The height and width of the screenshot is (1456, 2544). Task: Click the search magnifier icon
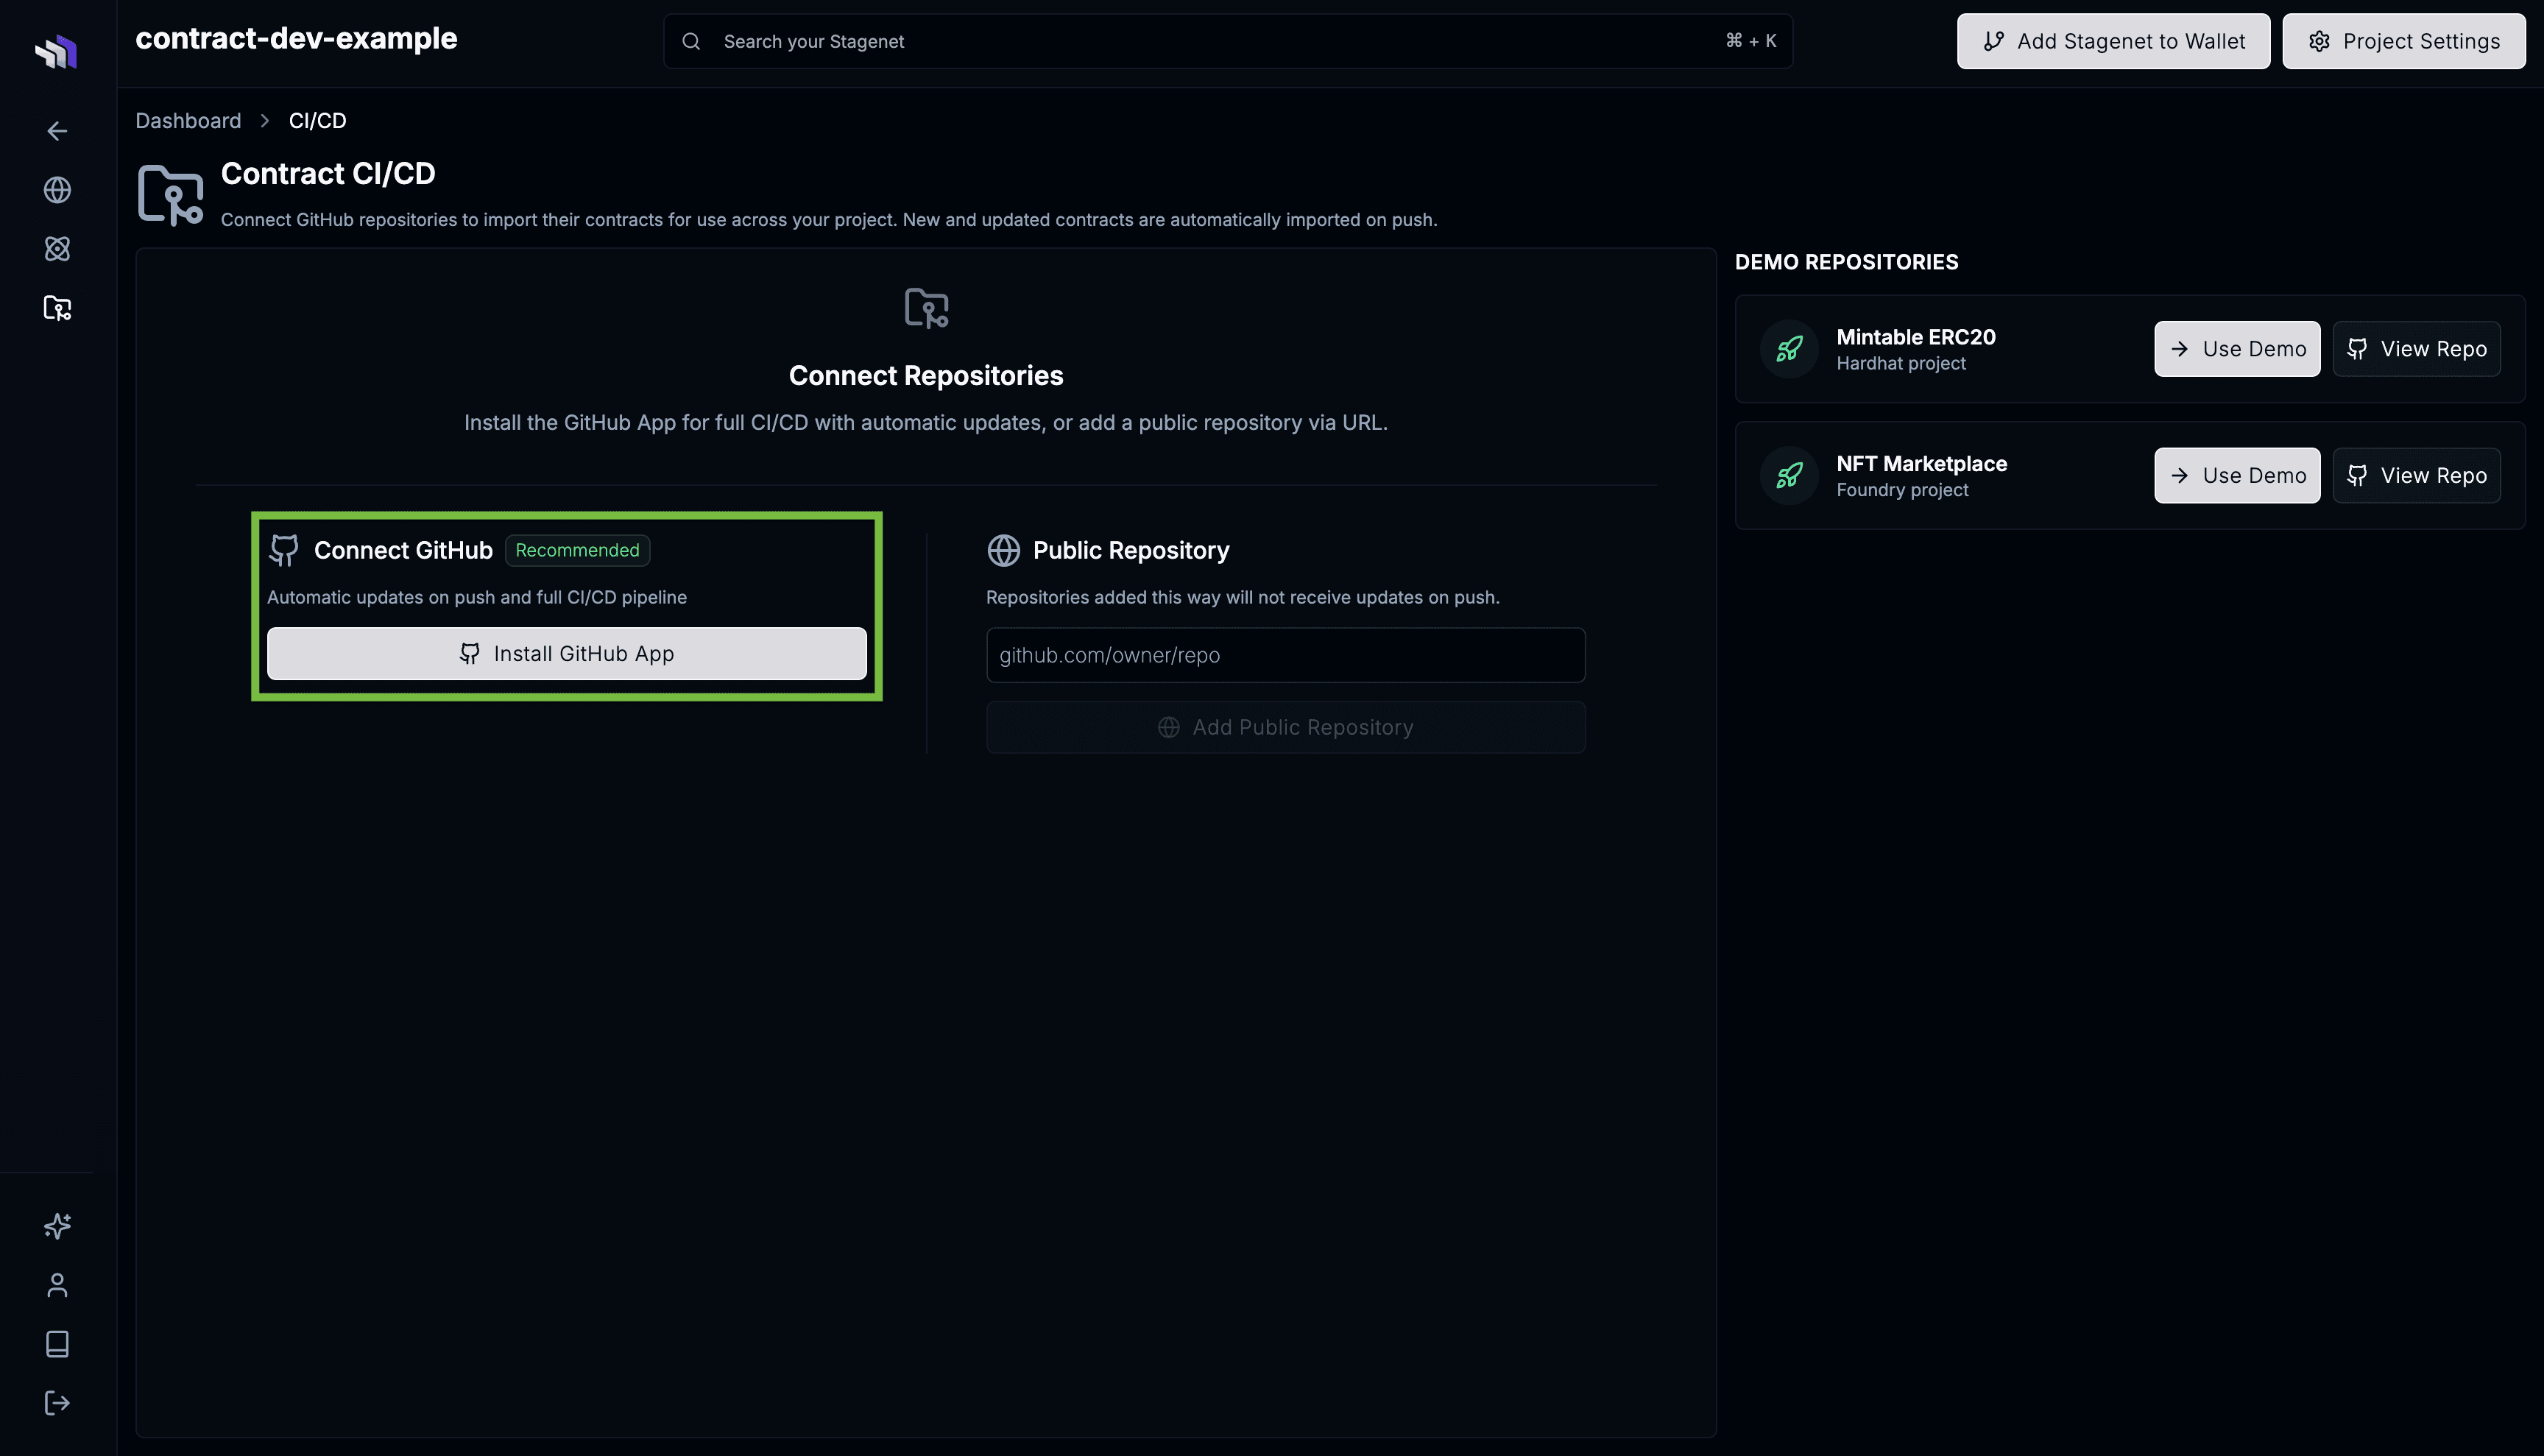pos(692,41)
